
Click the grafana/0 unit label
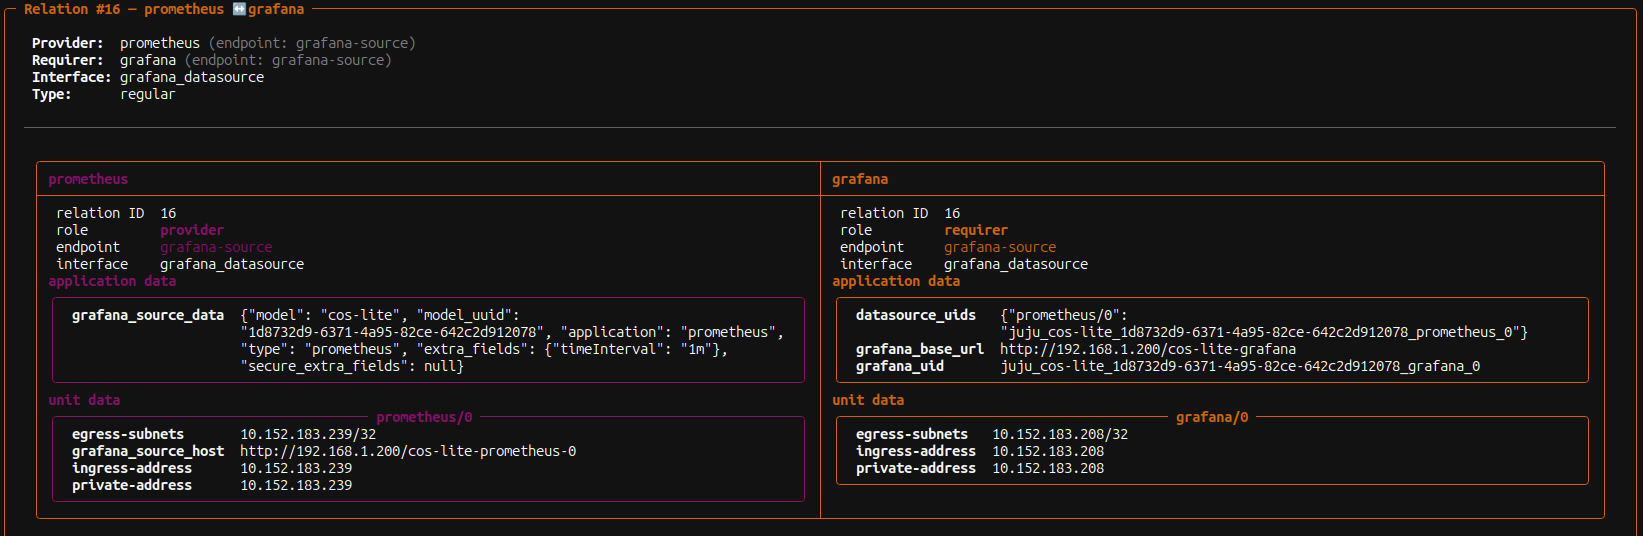[x=1211, y=417]
